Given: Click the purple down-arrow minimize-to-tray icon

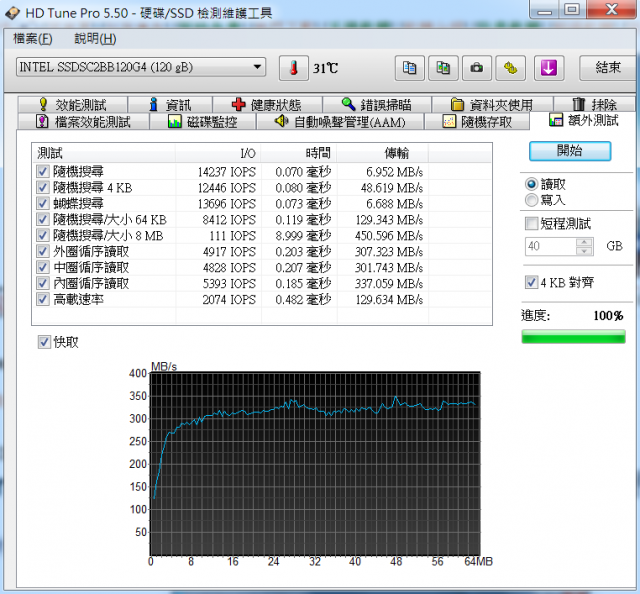Looking at the screenshot, I should (549, 68).
